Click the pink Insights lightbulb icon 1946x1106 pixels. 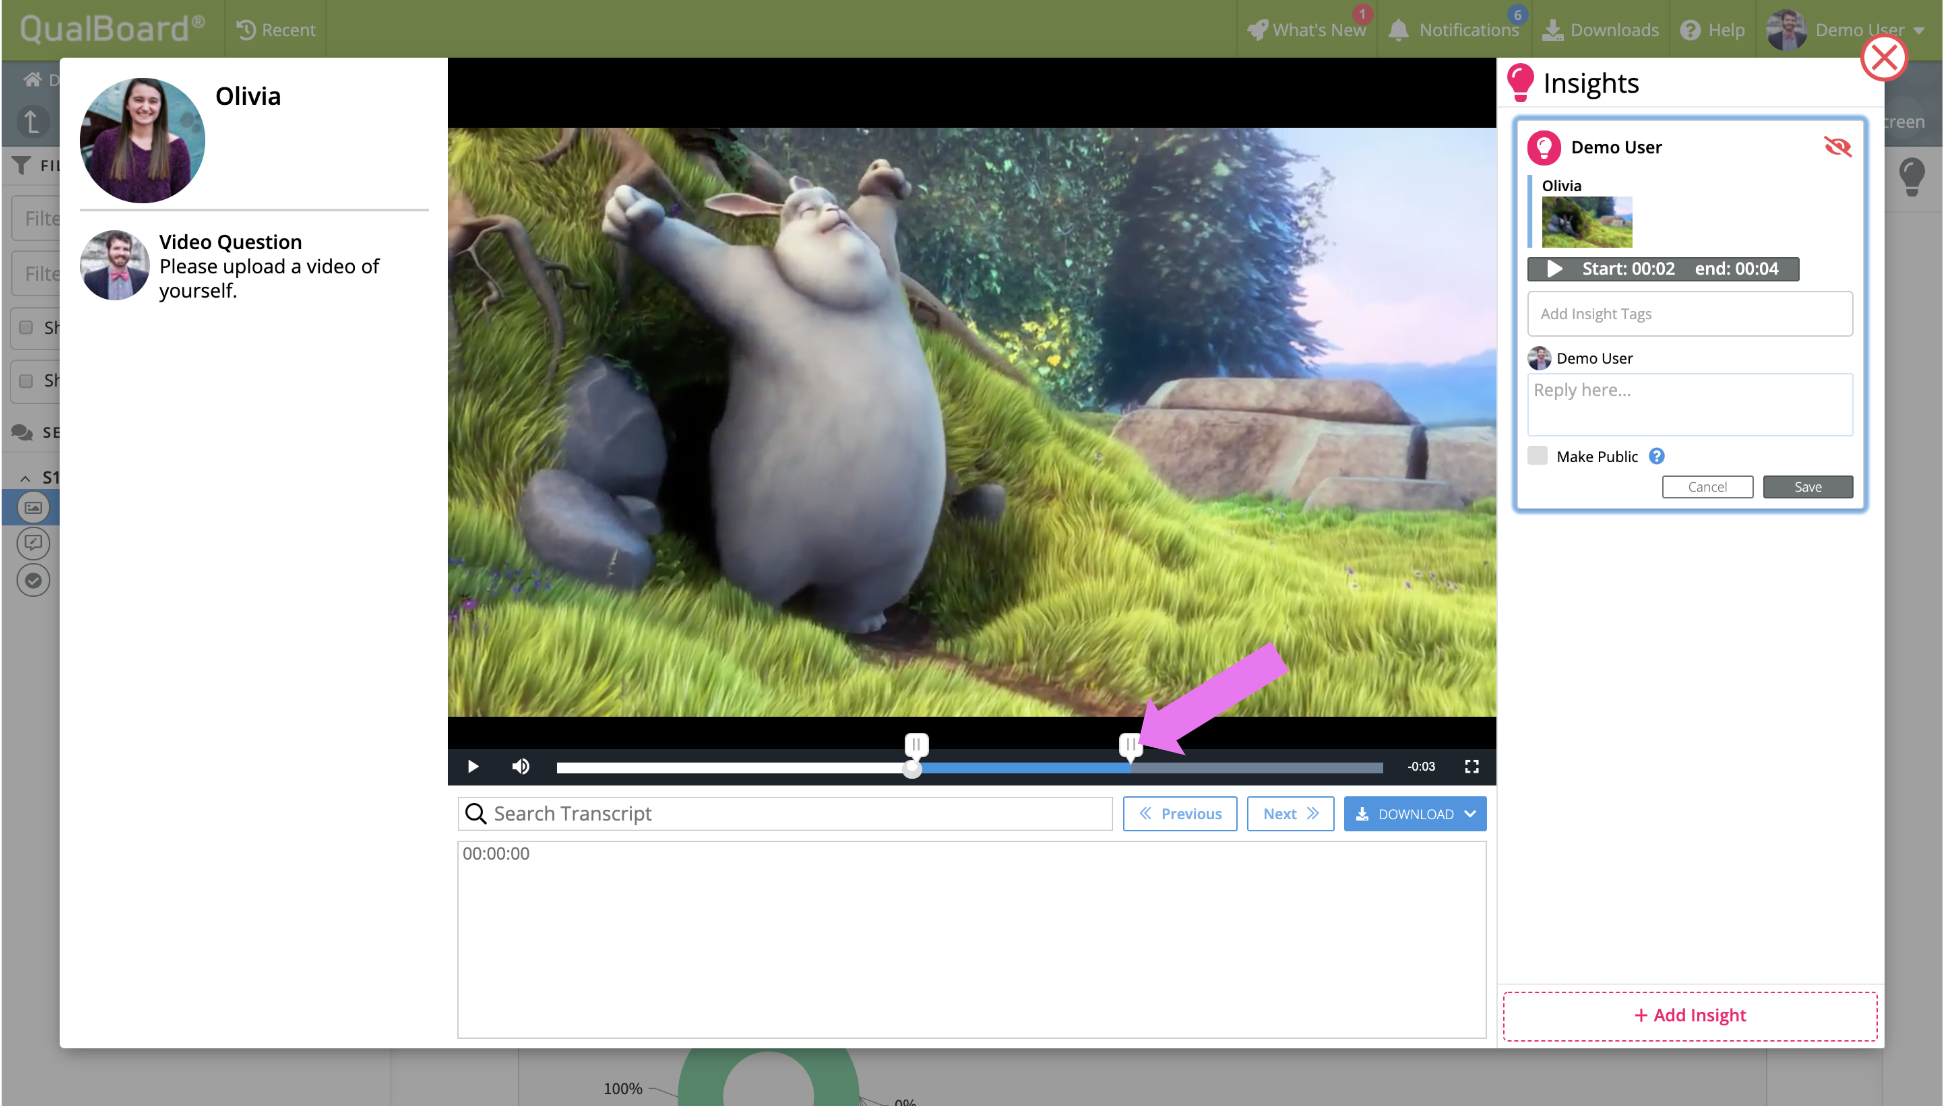tap(1520, 83)
